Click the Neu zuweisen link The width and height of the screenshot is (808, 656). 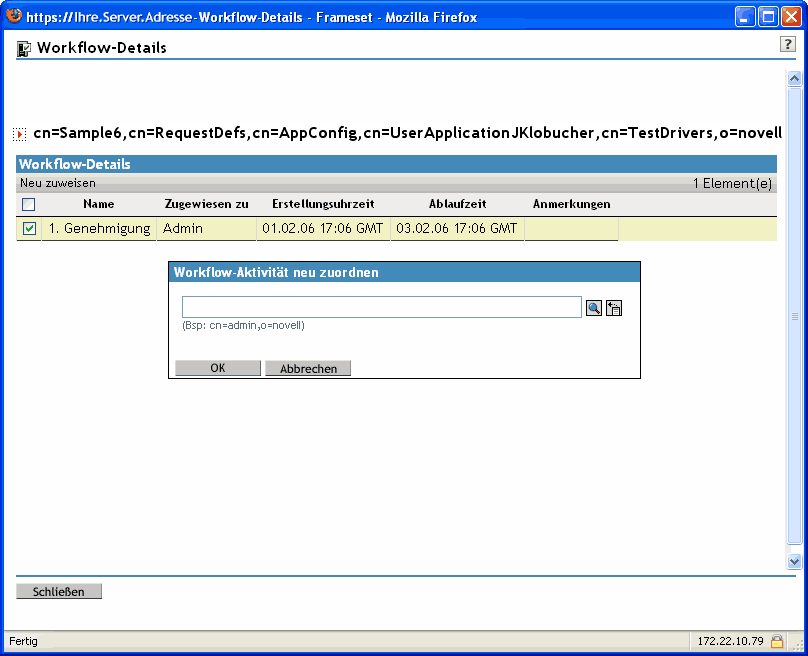pos(58,183)
